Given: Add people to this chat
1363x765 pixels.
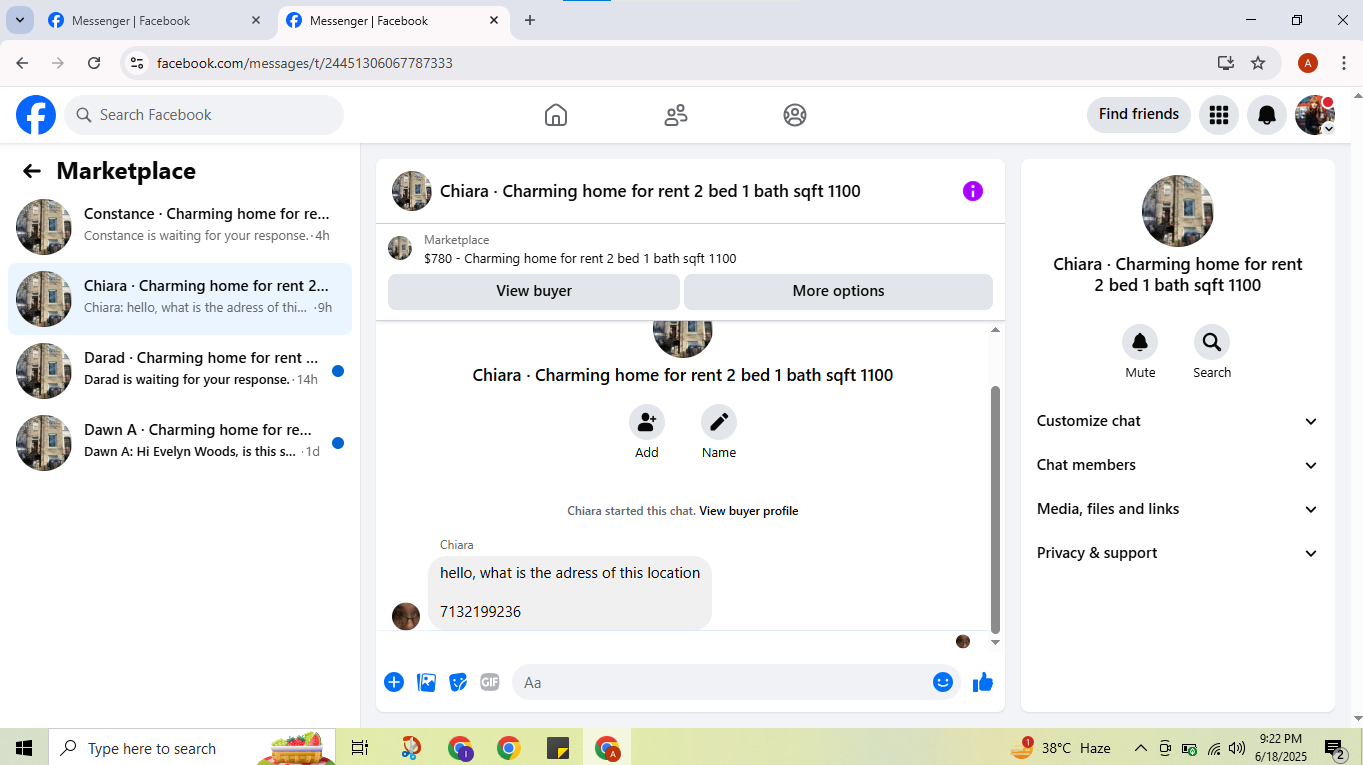Looking at the screenshot, I should point(647,422).
